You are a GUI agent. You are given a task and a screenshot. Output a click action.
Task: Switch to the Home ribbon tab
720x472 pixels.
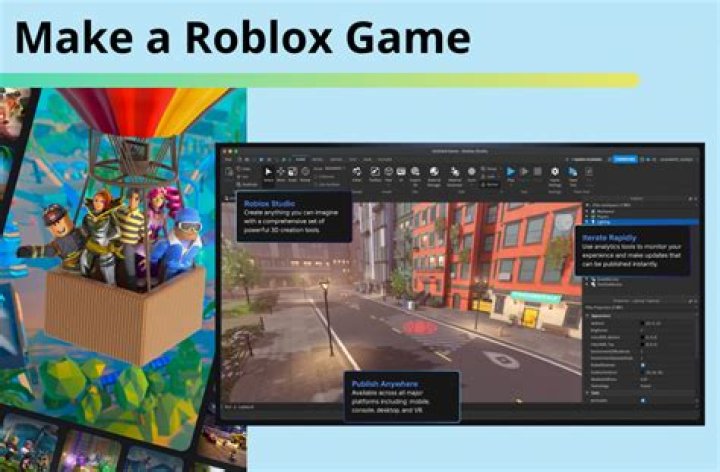click(300, 158)
